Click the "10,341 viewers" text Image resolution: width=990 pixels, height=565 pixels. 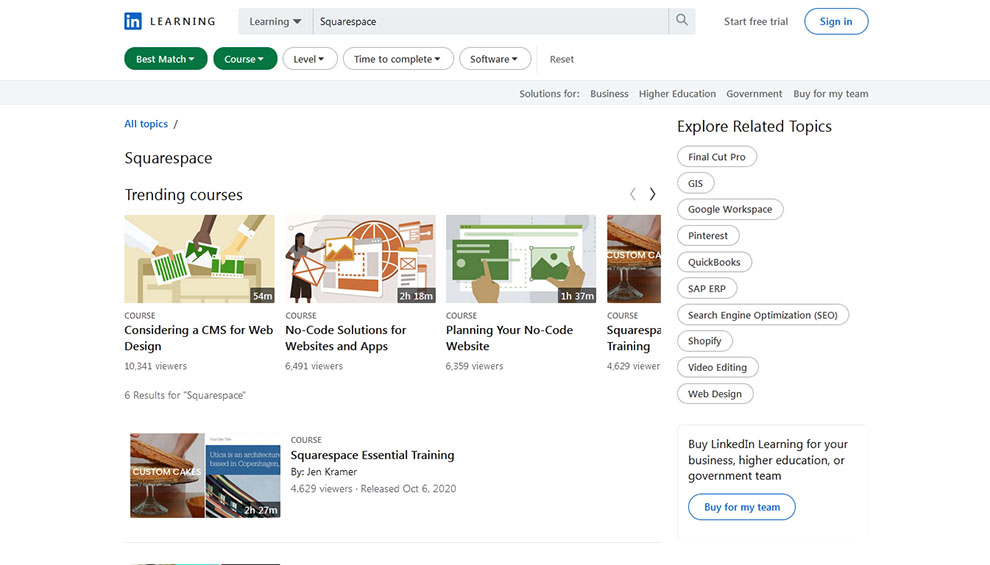coord(155,366)
